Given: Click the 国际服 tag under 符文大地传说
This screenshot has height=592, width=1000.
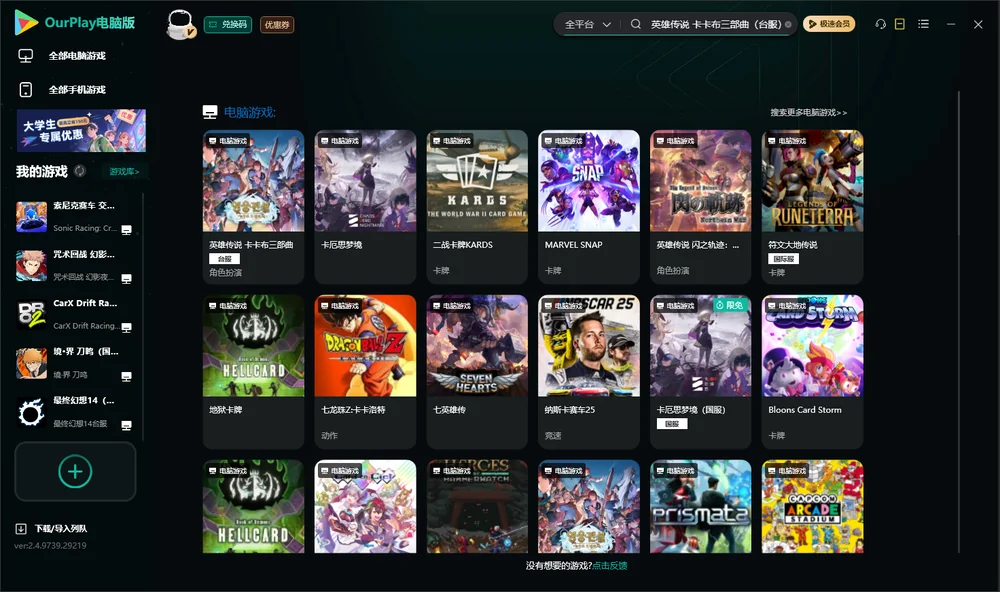Looking at the screenshot, I should point(784,259).
